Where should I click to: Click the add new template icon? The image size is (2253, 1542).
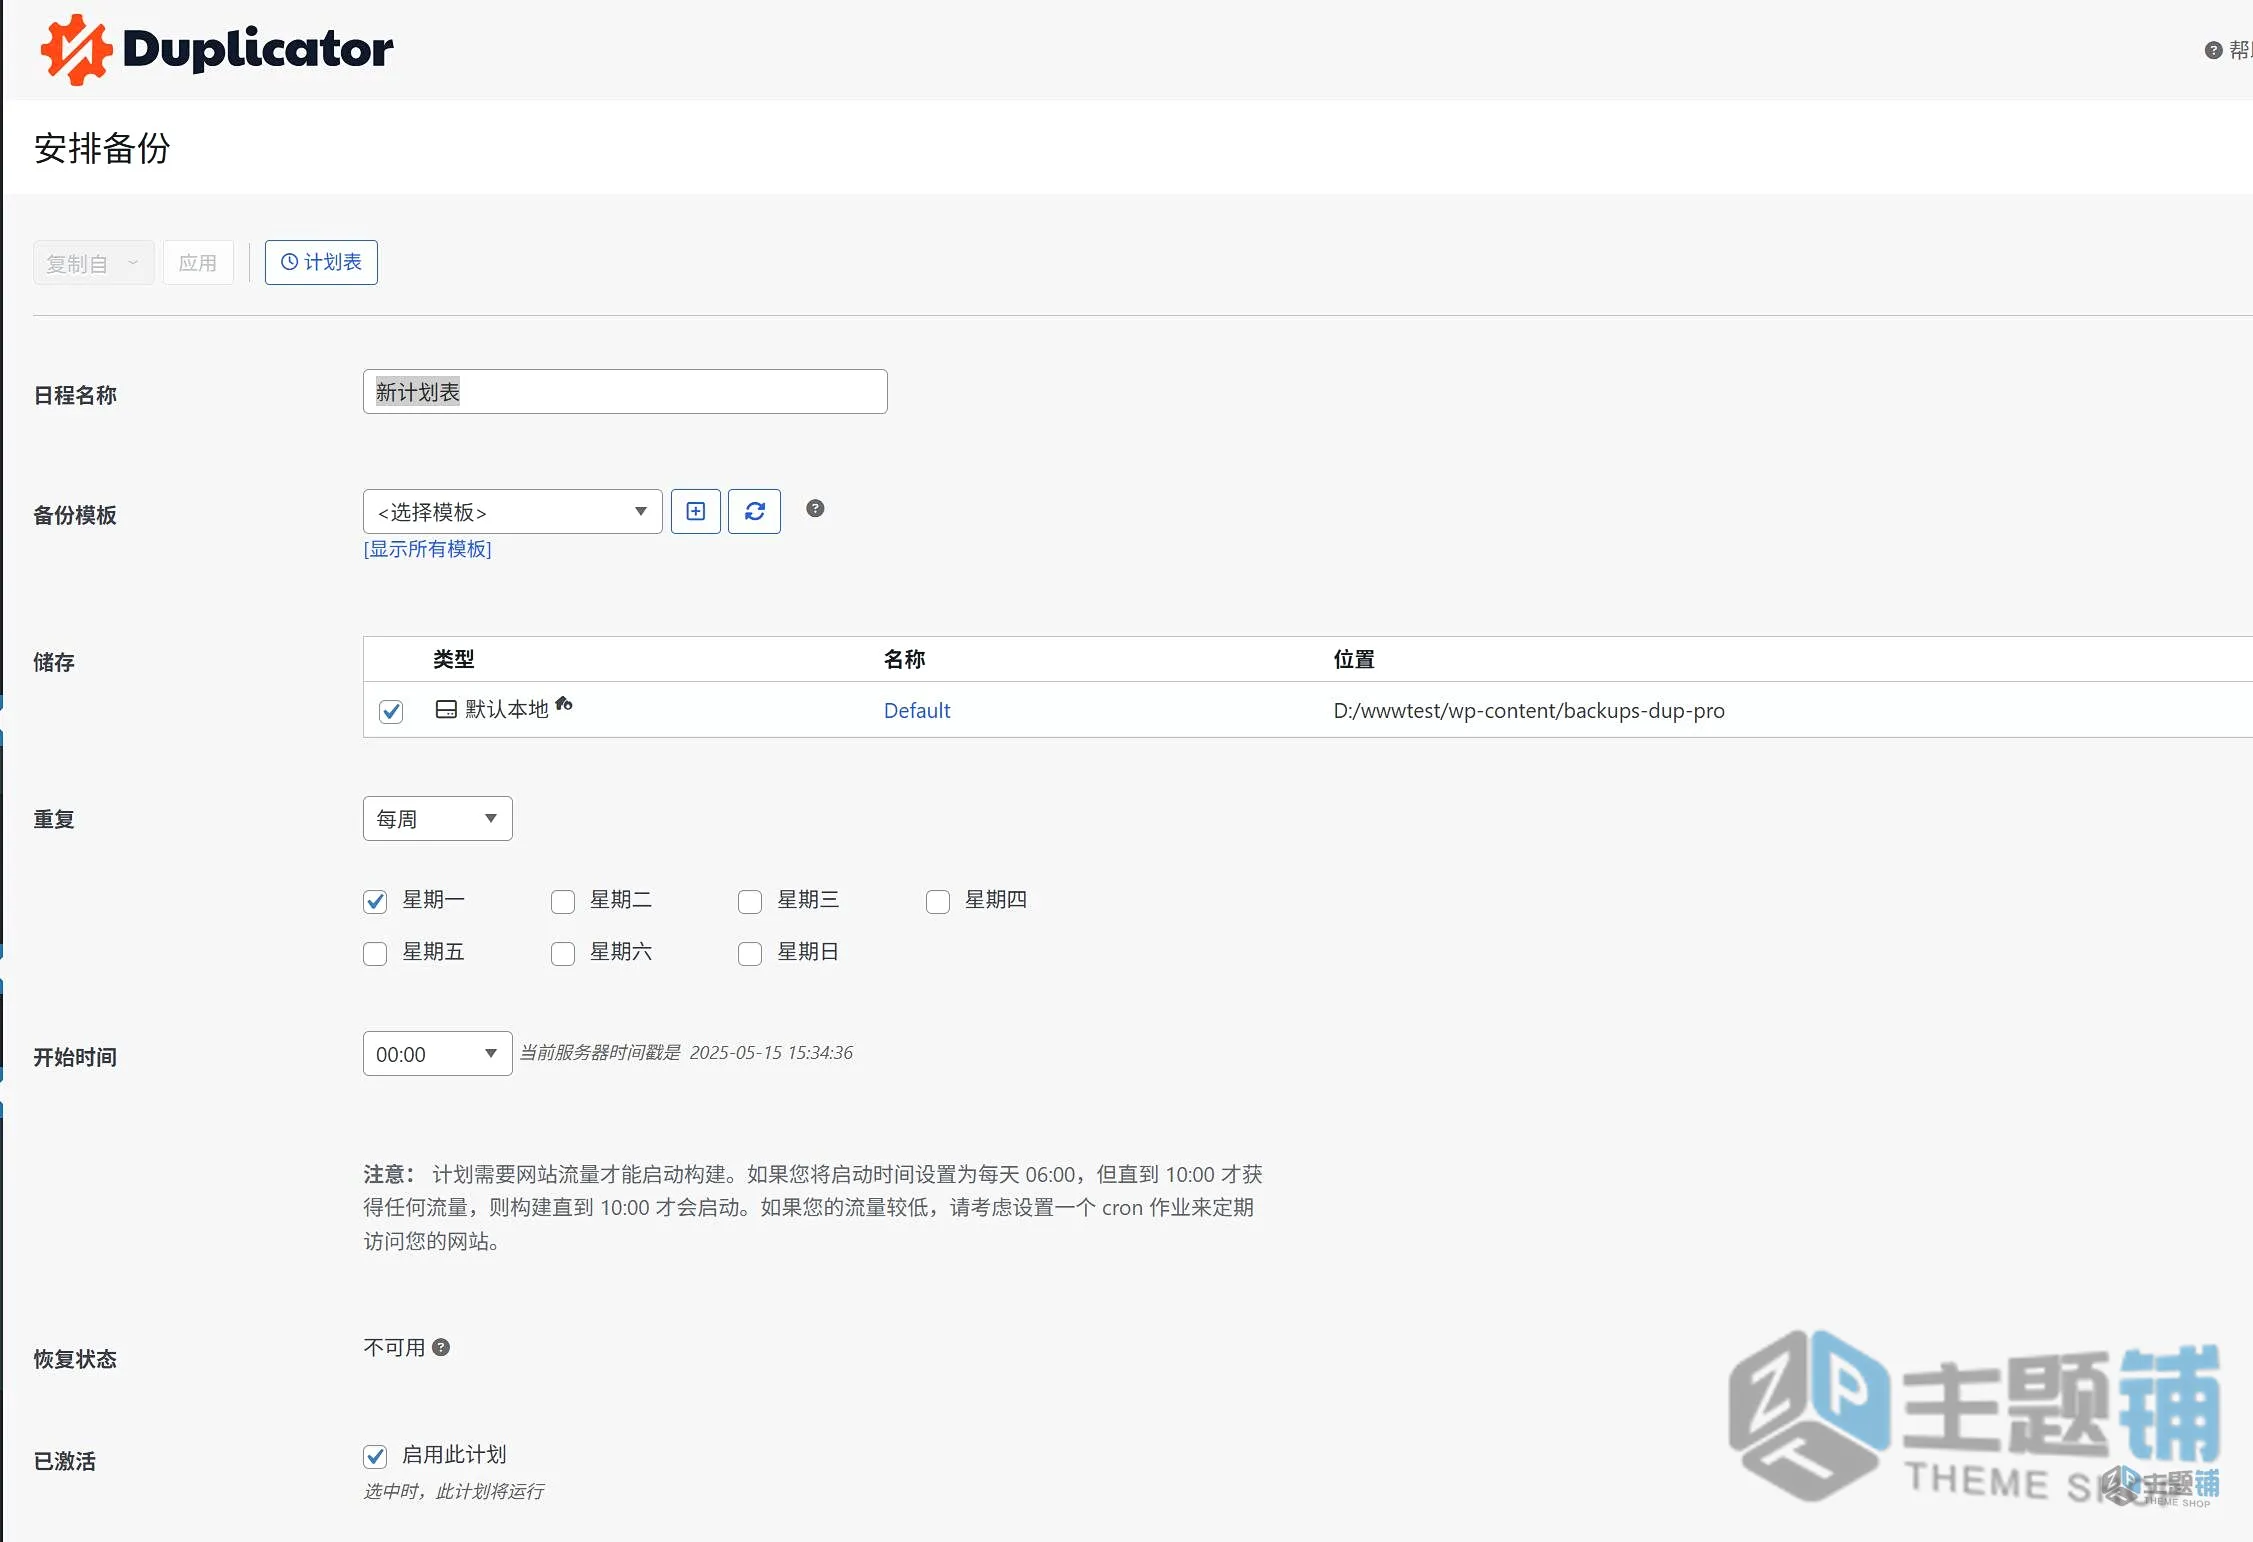(696, 512)
